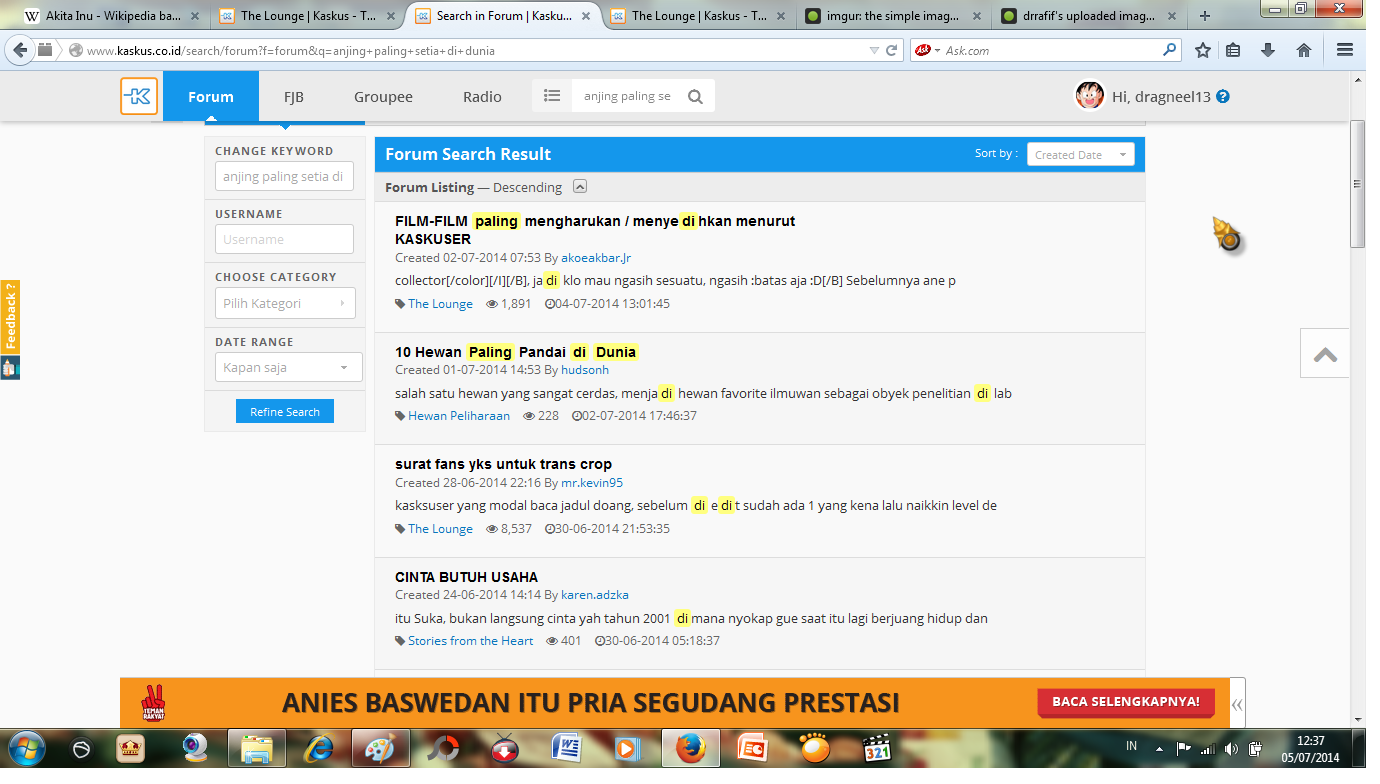The image size is (1380, 784).
Task: Select the Forum tab
Action: pos(211,97)
